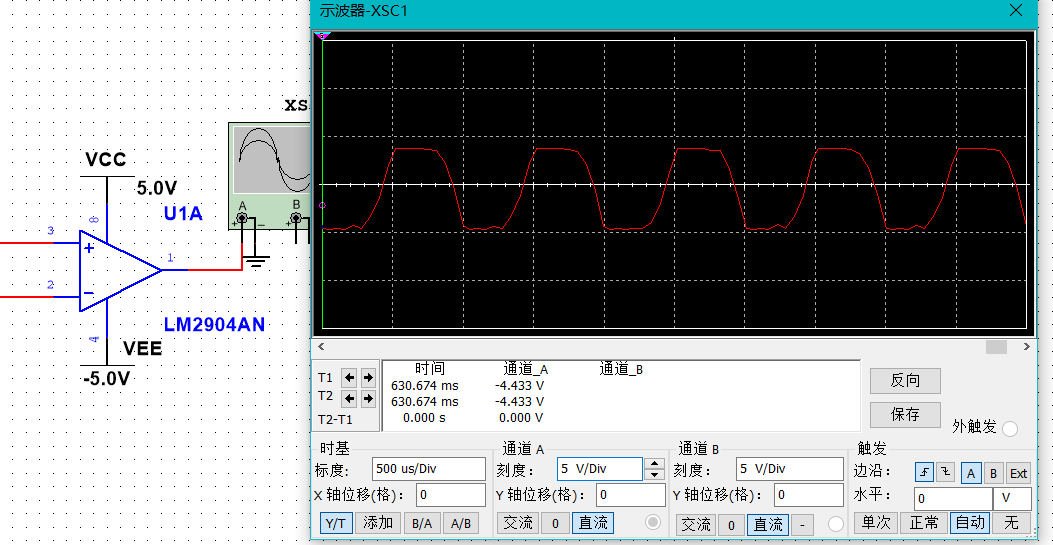Choose trigger source Ext
The height and width of the screenshot is (545, 1053).
click(1018, 473)
